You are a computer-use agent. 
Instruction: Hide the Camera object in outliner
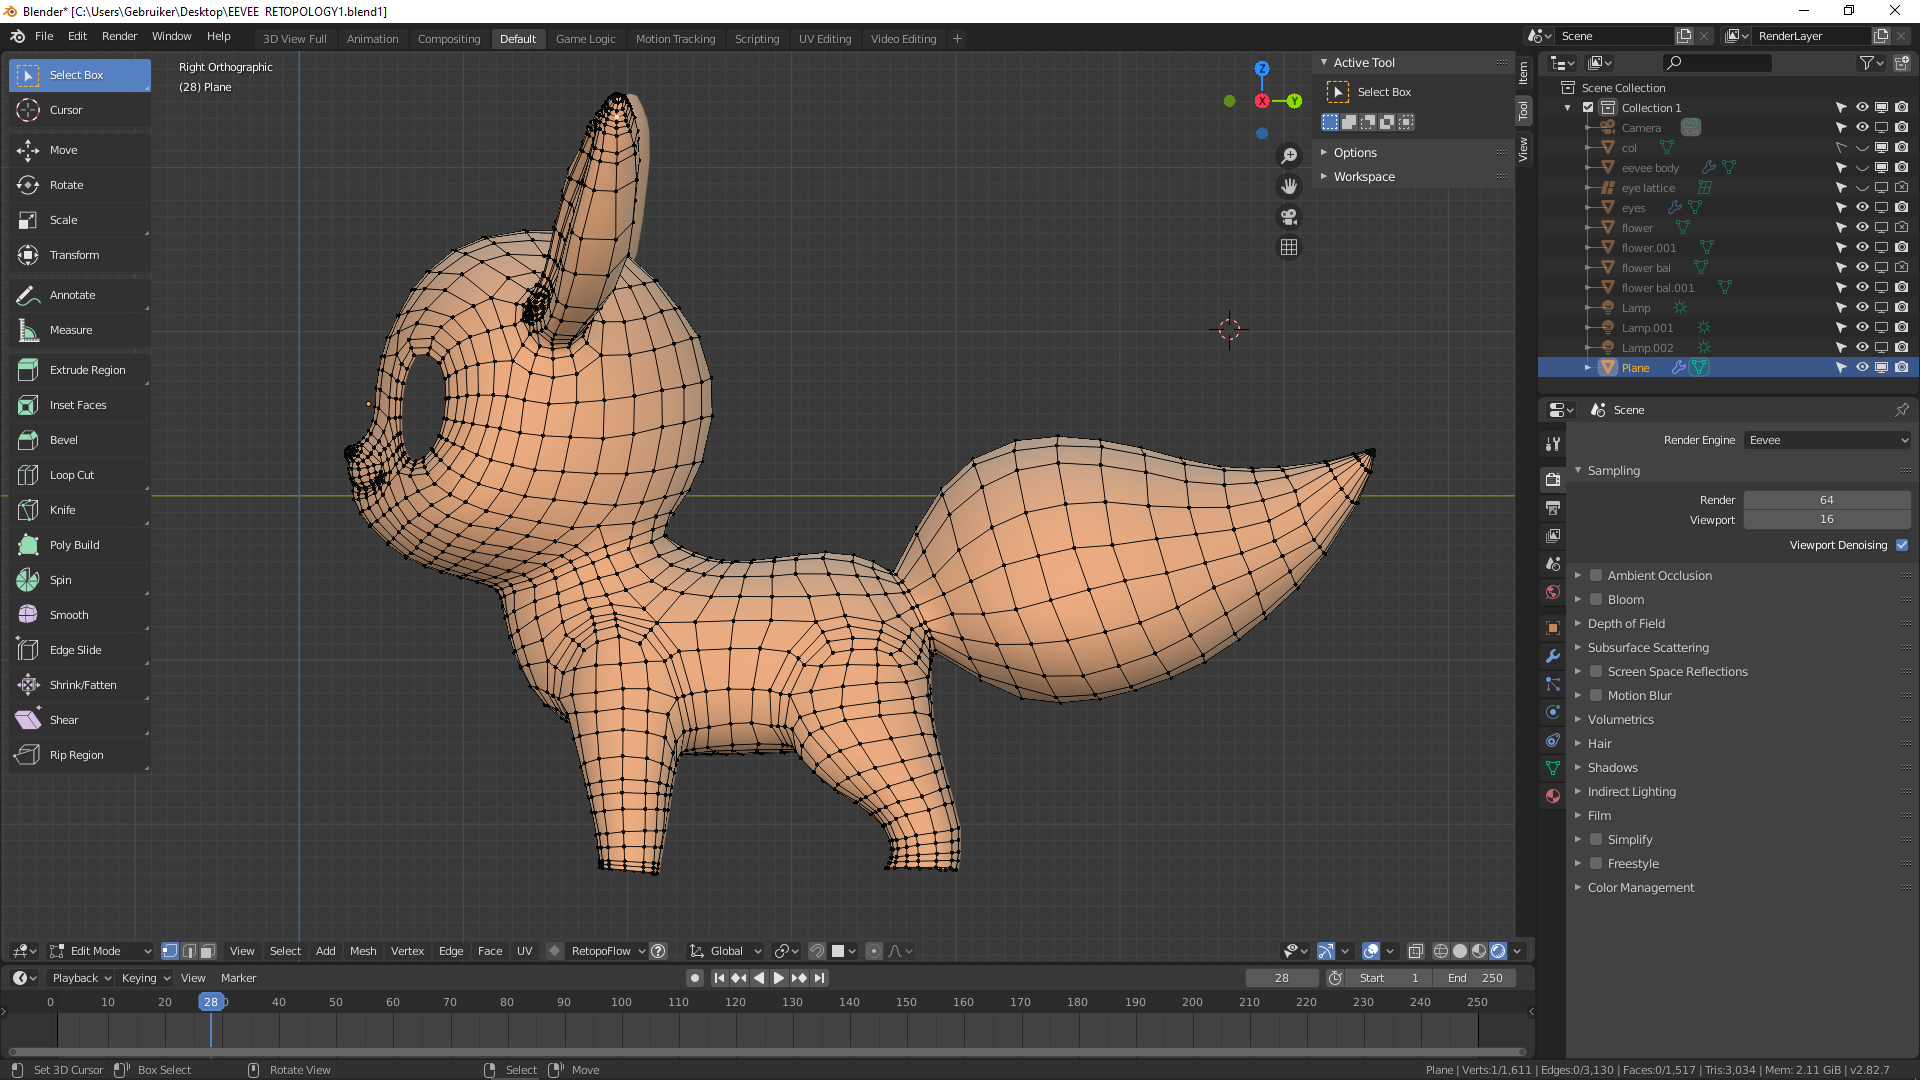[x=1862, y=128]
